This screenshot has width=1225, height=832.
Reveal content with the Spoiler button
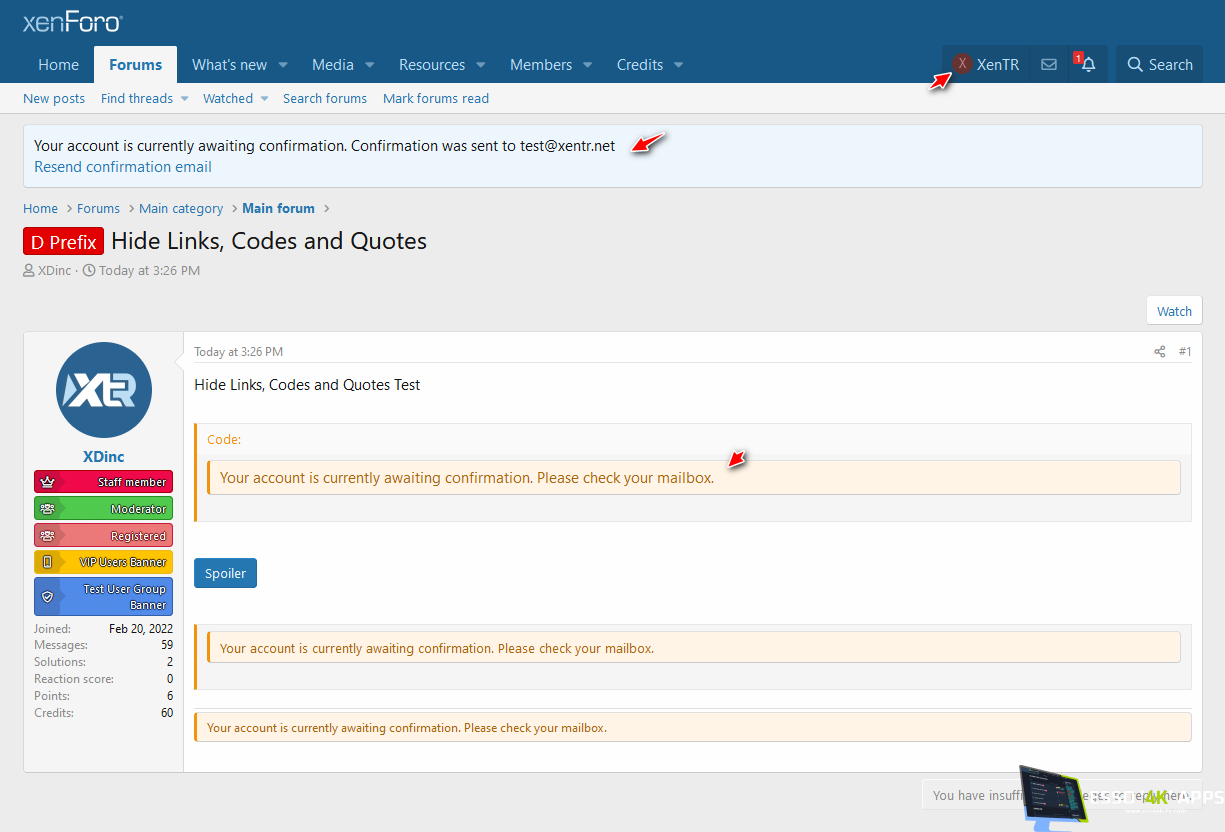[225, 573]
